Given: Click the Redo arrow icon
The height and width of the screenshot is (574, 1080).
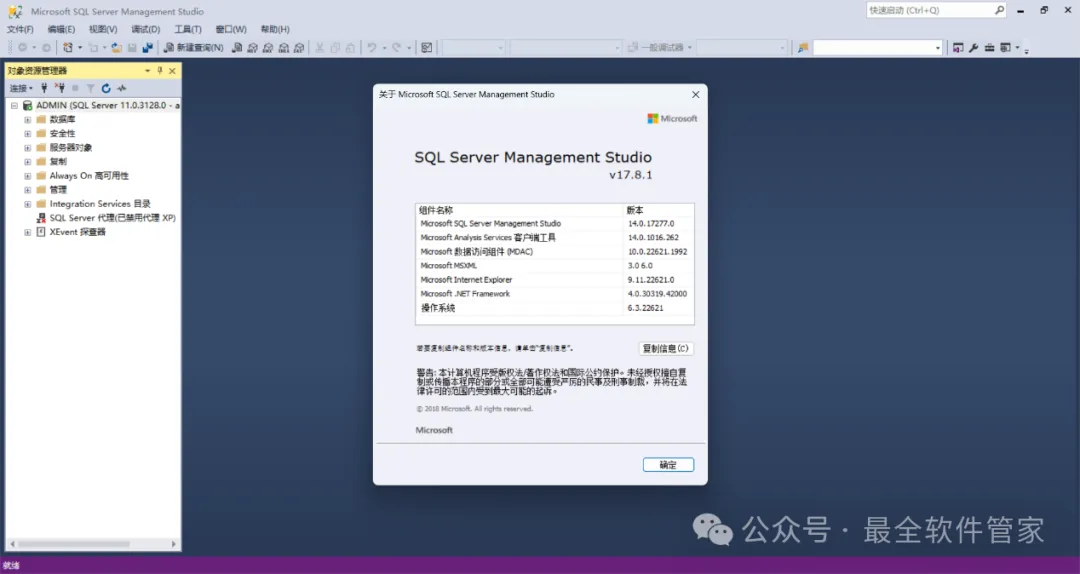Looking at the screenshot, I should point(396,48).
